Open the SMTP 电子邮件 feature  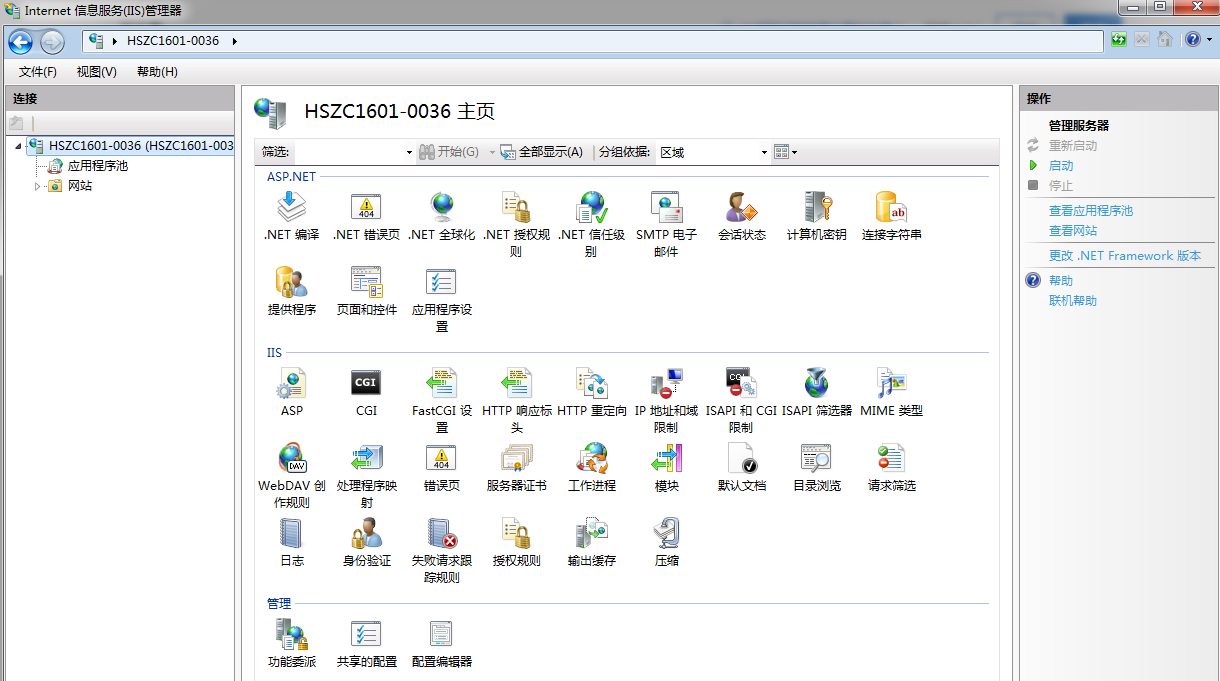coord(666,225)
